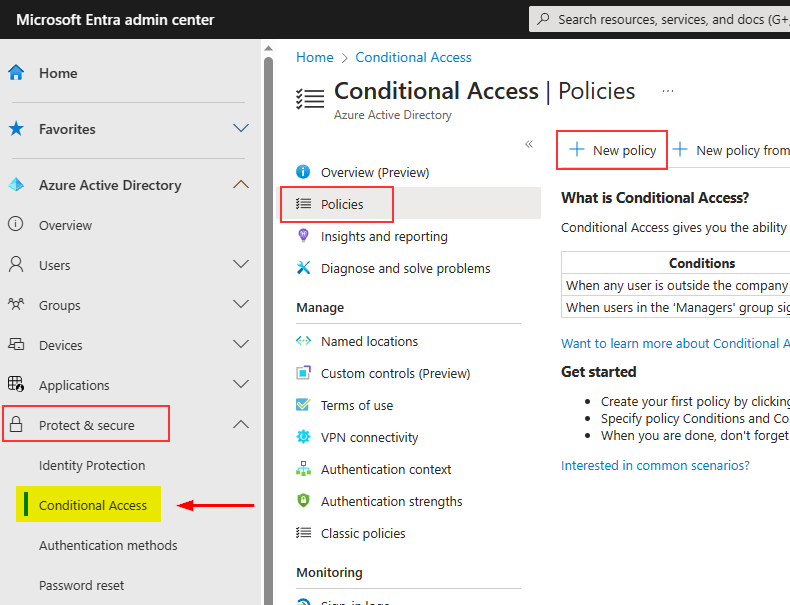Screen dimensions: 790x605
Task: Click the Named locations icon
Action: tap(304, 341)
